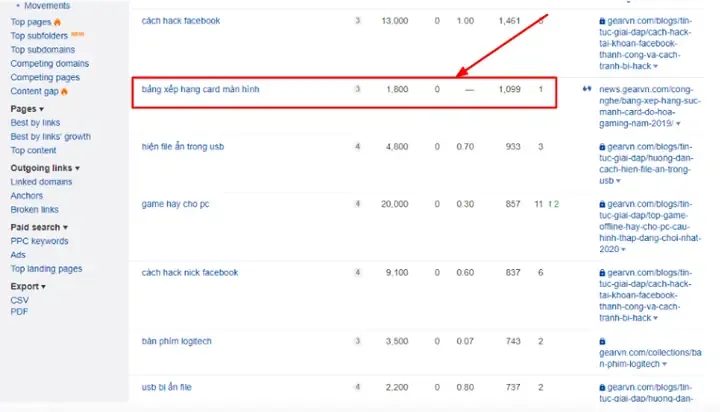The height and width of the screenshot is (412, 720).
Task: Collapse the Paid search section
Action: pos(65,227)
